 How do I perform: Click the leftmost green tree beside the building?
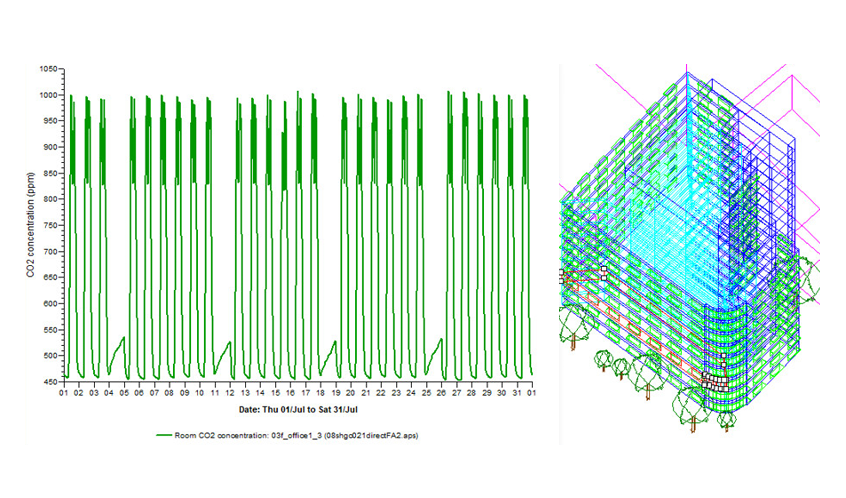click(x=573, y=325)
